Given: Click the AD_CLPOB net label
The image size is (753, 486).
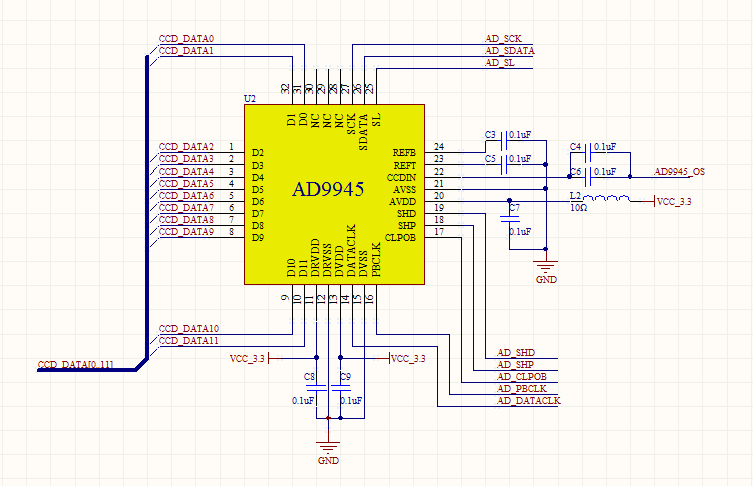Looking at the screenshot, I should [522, 376].
